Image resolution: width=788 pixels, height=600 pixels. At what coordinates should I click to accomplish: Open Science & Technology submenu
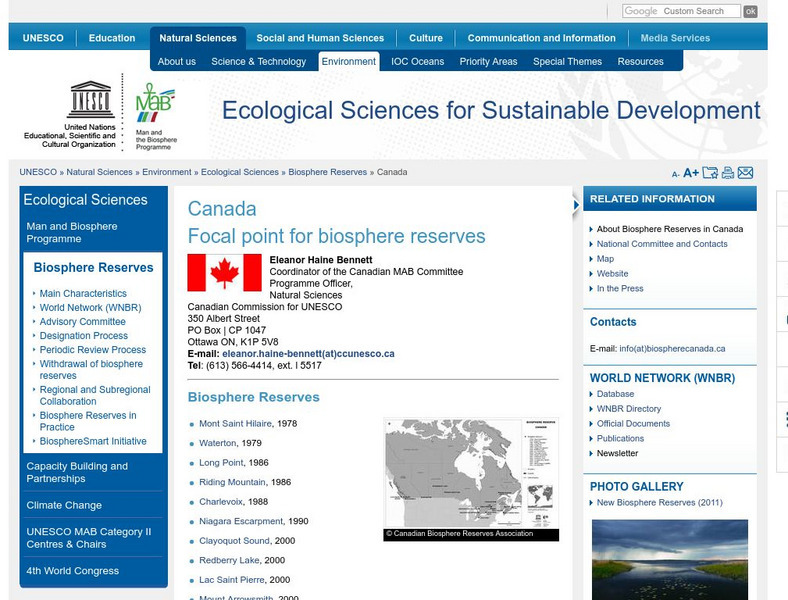coord(258,62)
